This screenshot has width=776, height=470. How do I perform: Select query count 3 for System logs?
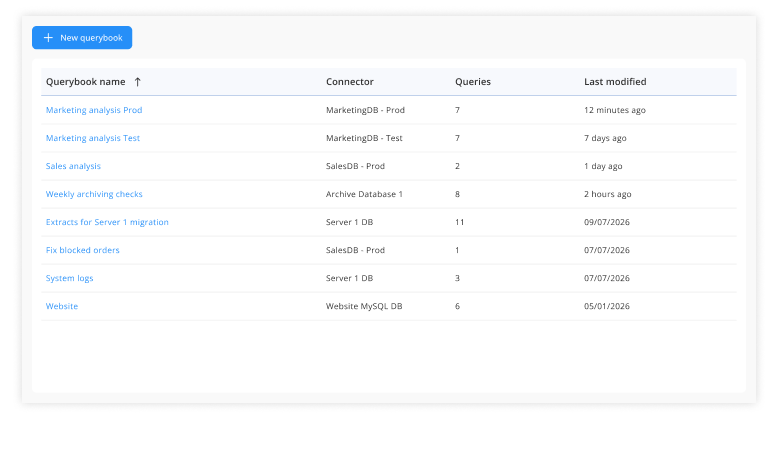click(457, 278)
